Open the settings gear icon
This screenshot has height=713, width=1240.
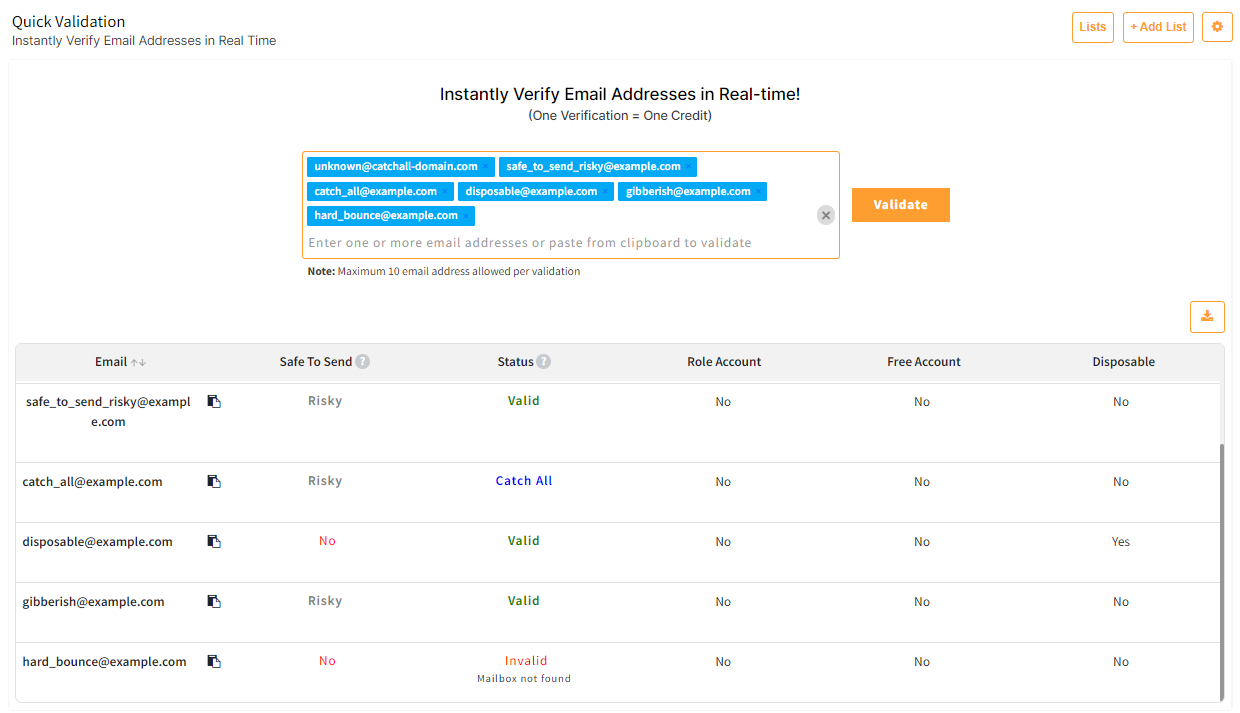(x=1217, y=27)
